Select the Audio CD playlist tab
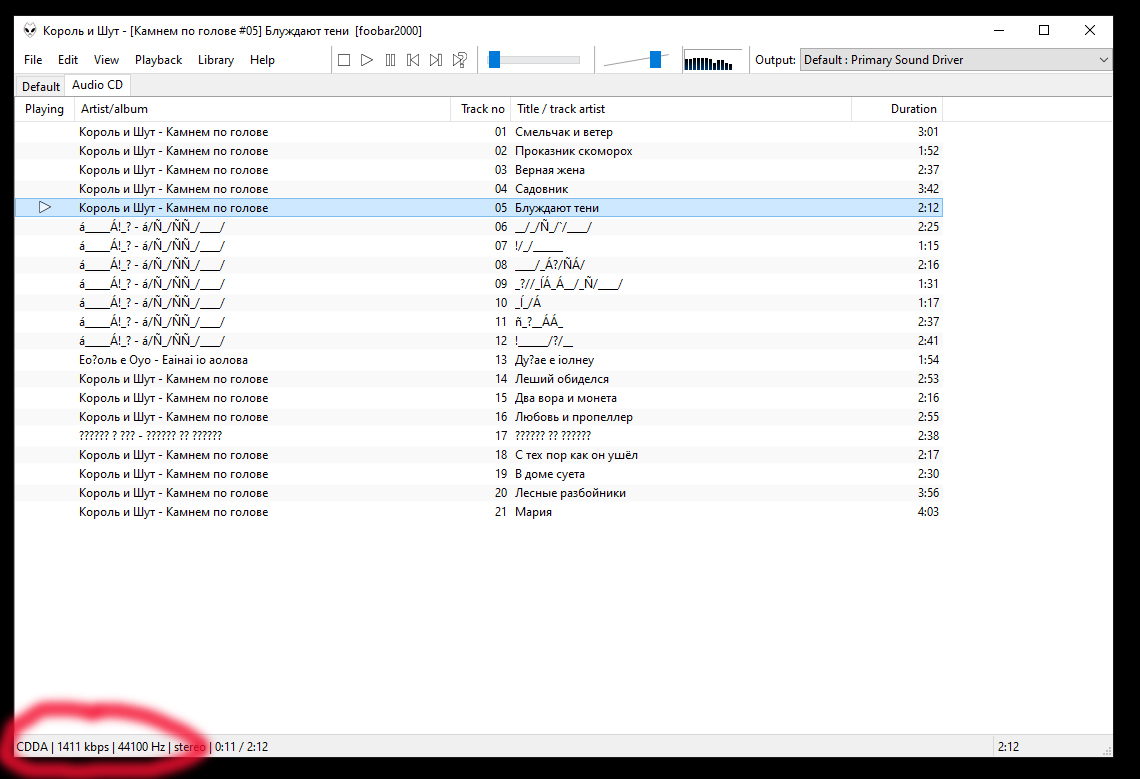Image resolution: width=1140 pixels, height=779 pixels. click(x=97, y=86)
